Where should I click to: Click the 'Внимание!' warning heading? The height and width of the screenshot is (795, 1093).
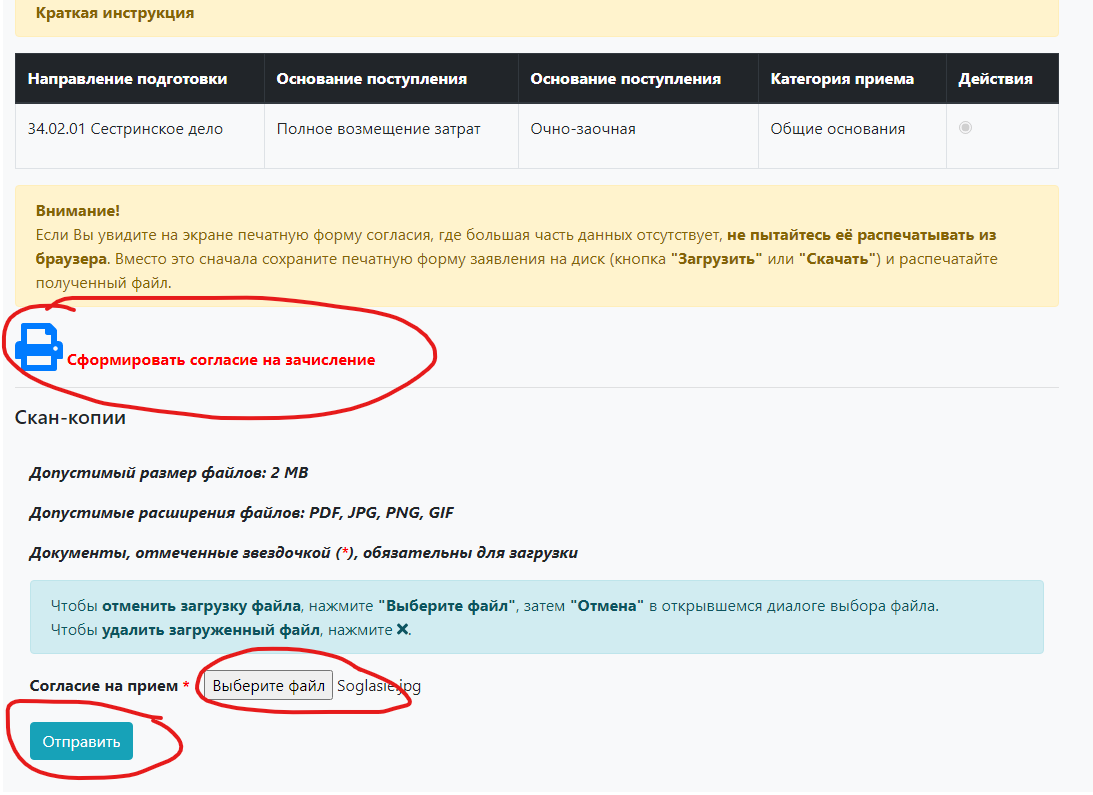(77, 211)
